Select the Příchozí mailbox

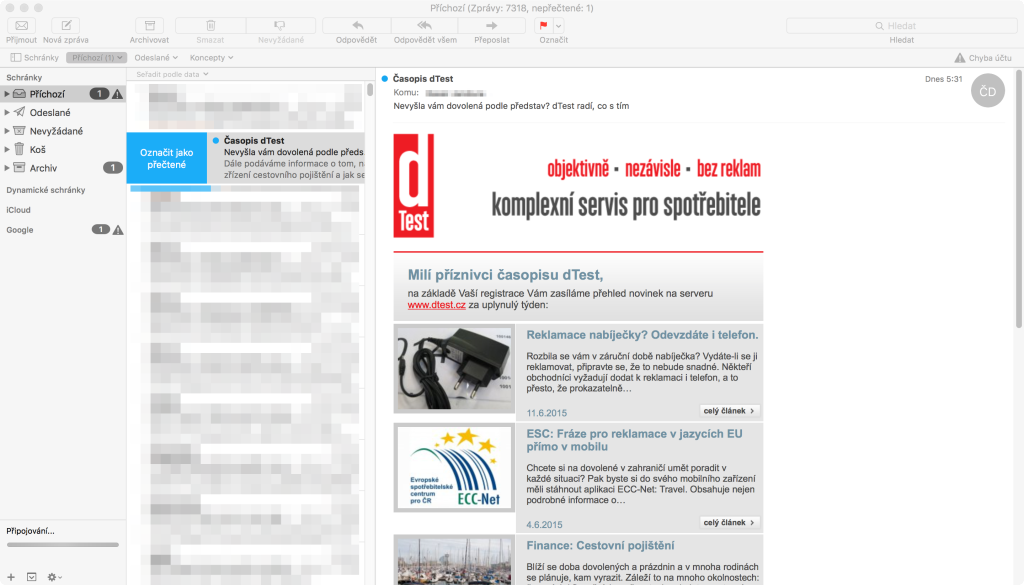click(x=63, y=94)
